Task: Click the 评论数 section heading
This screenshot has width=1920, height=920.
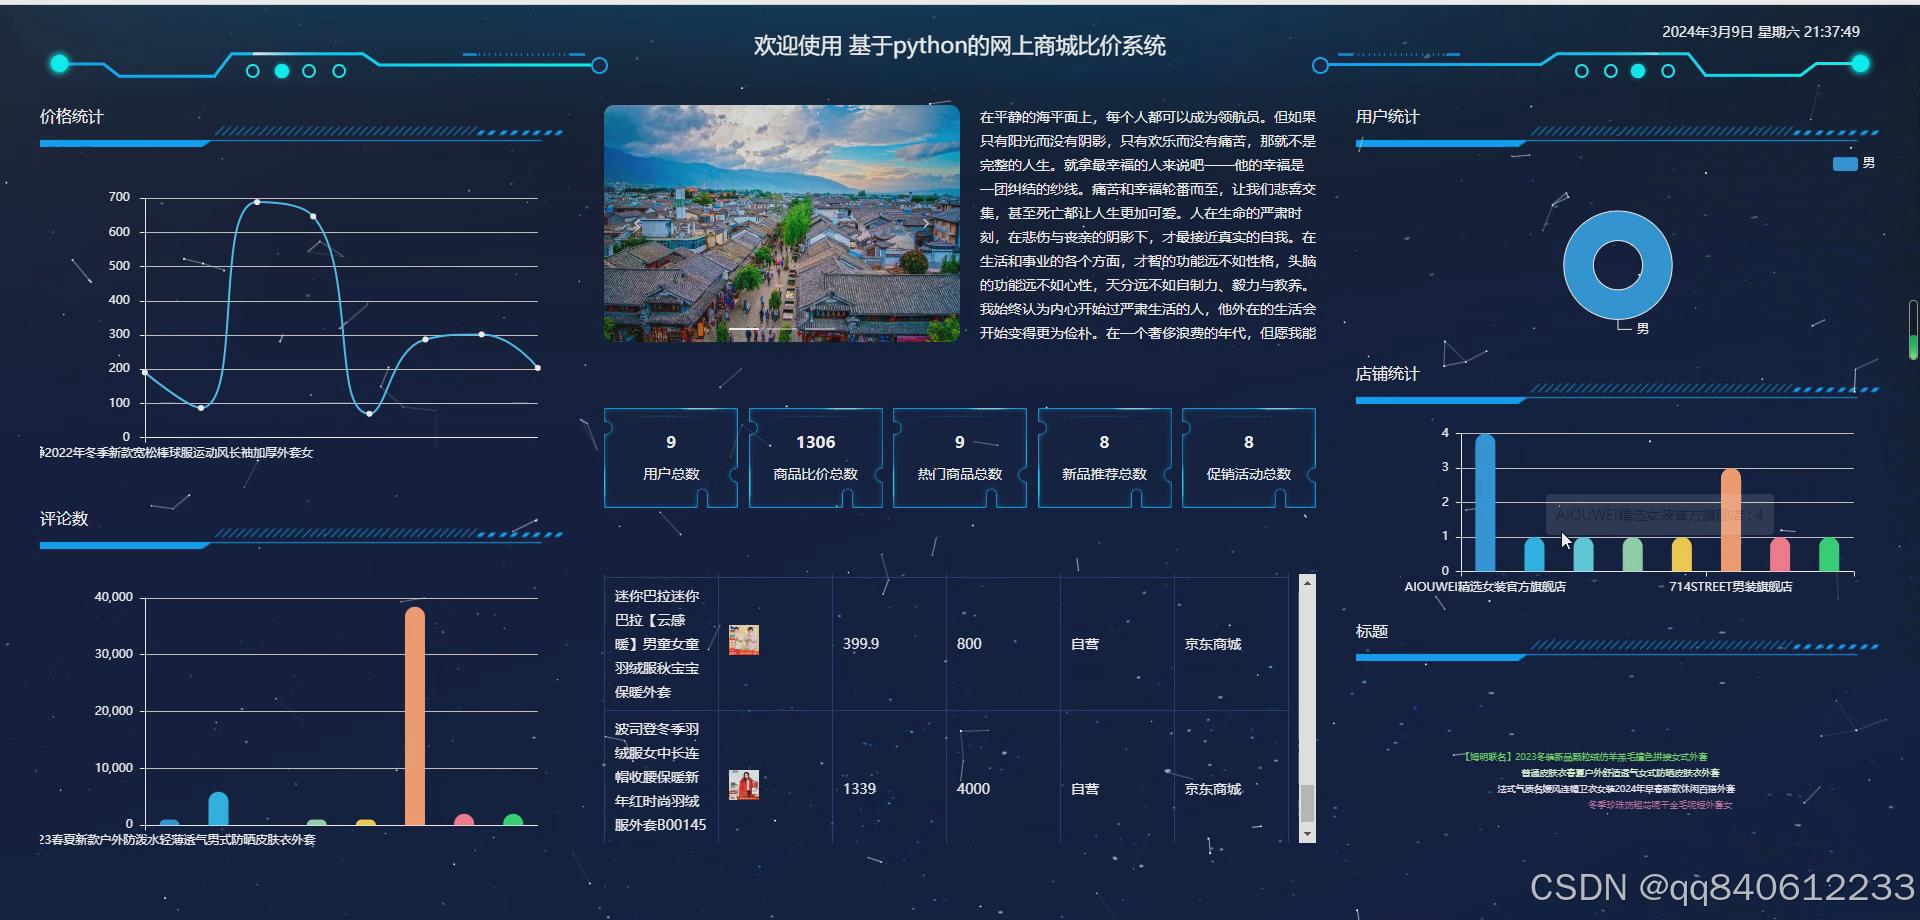Action: (64, 519)
